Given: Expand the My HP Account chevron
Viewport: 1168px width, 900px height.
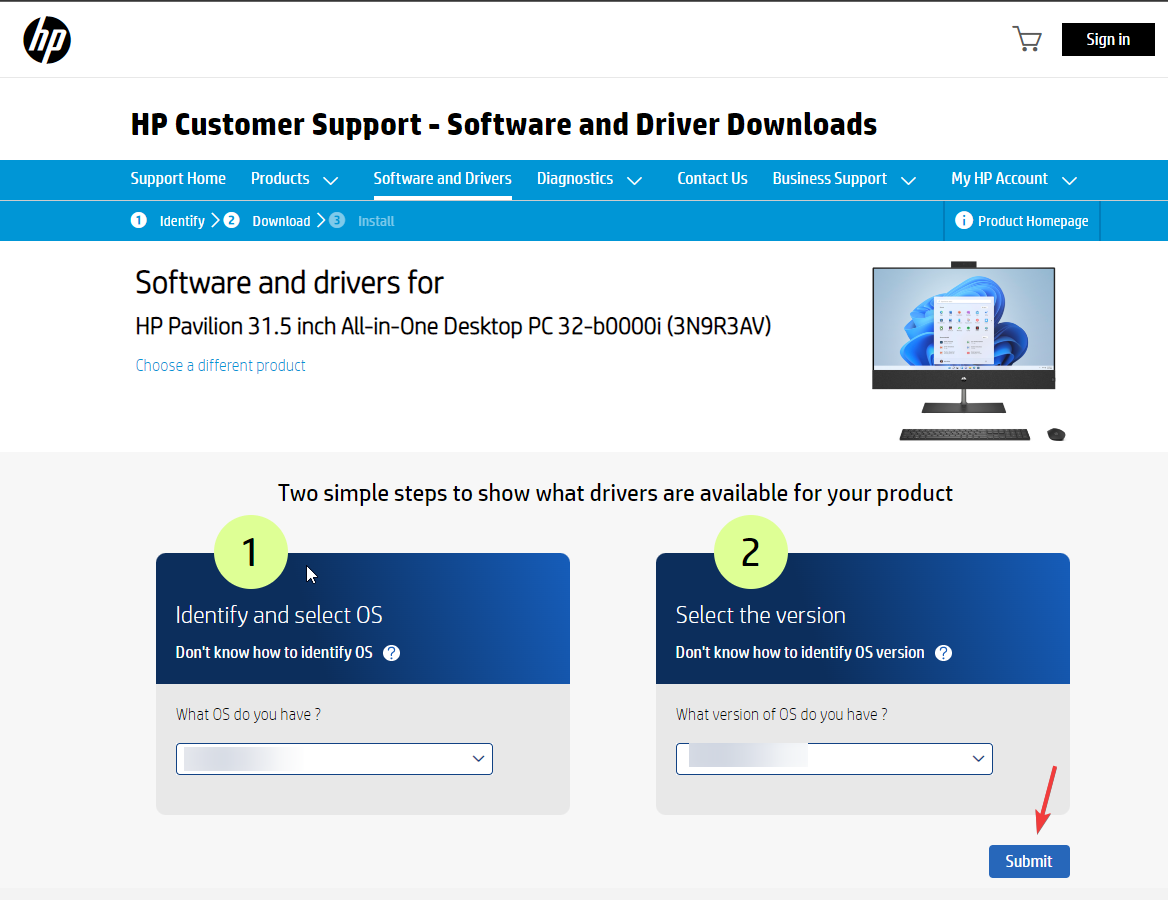Looking at the screenshot, I should click(1070, 180).
